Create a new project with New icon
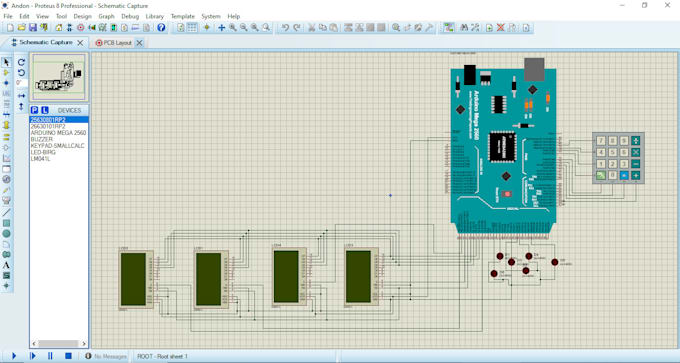This screenshot has height=363, width=680. pos(10,28)
